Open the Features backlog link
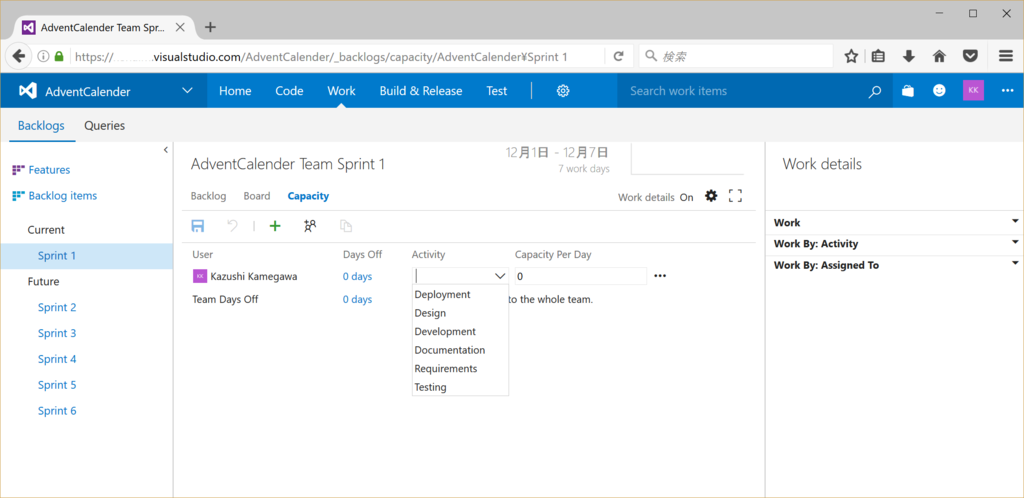 pyautogui.click(x=49, y=170)
